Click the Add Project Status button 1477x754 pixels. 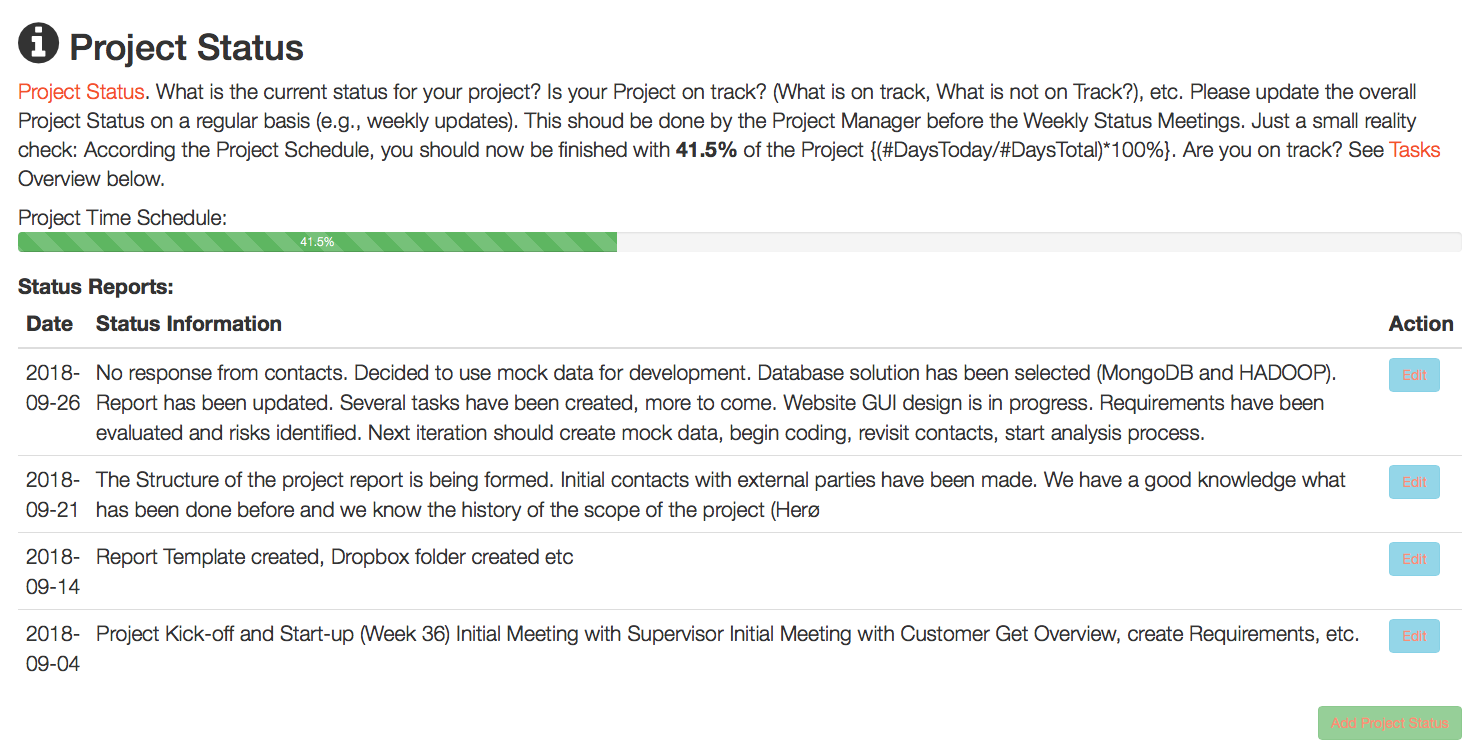[1389, 723]
